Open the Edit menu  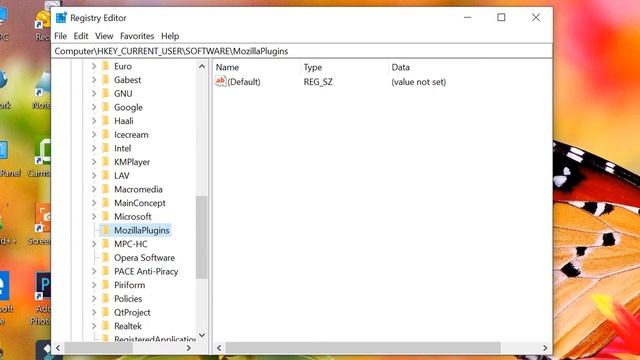(x=81, y=36)
